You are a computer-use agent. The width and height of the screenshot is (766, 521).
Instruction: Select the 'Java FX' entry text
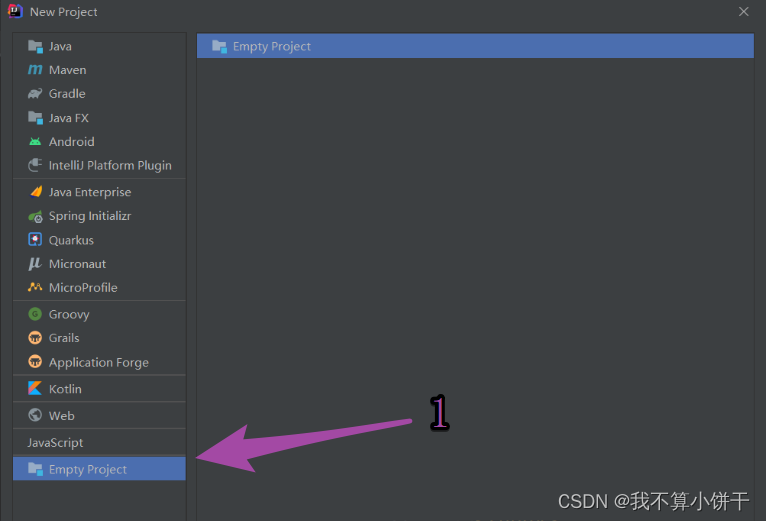tap(69, 118)
